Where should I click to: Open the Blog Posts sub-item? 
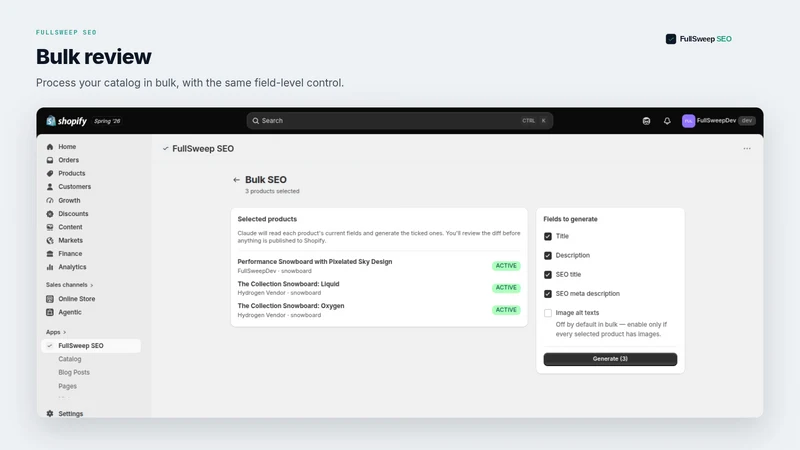(74, 372)
